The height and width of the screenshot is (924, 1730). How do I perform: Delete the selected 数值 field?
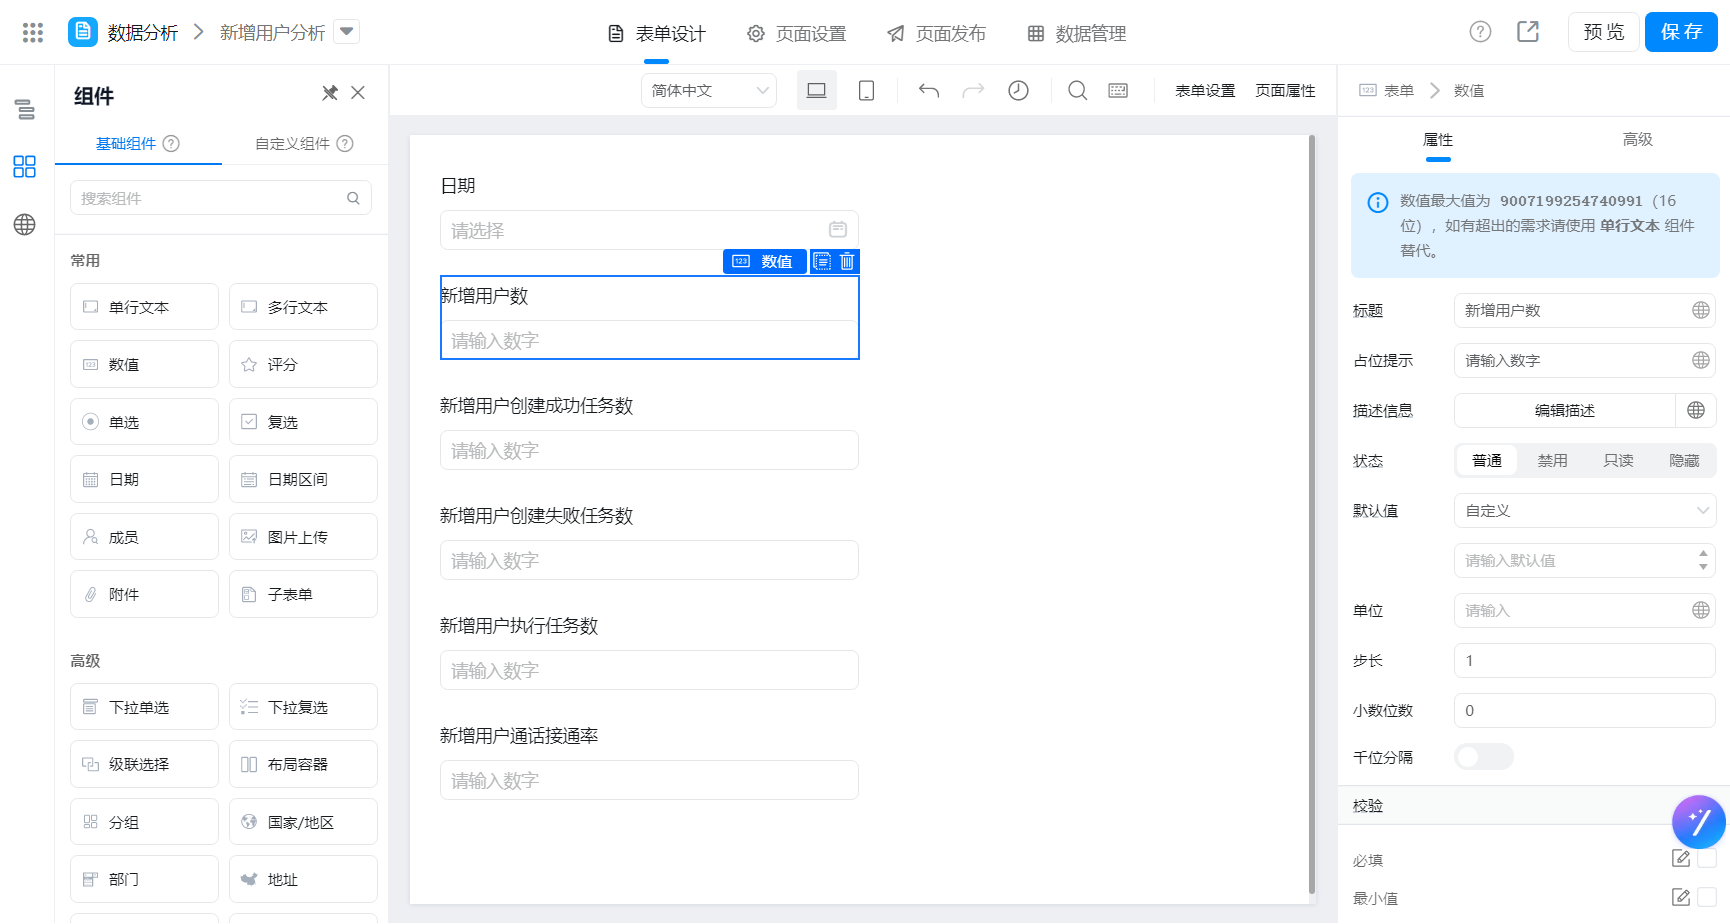coord(847,261)
